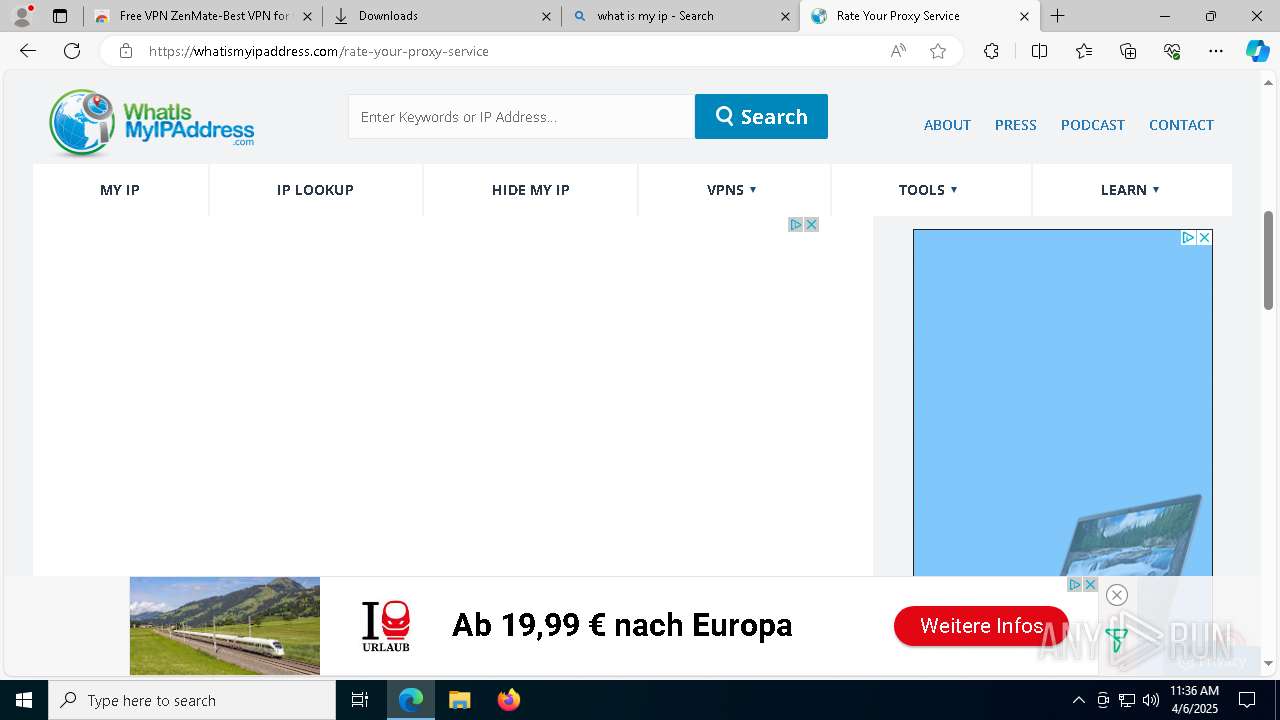View site information padlock icon
The image size is (1280, 720).
[126, 51]
